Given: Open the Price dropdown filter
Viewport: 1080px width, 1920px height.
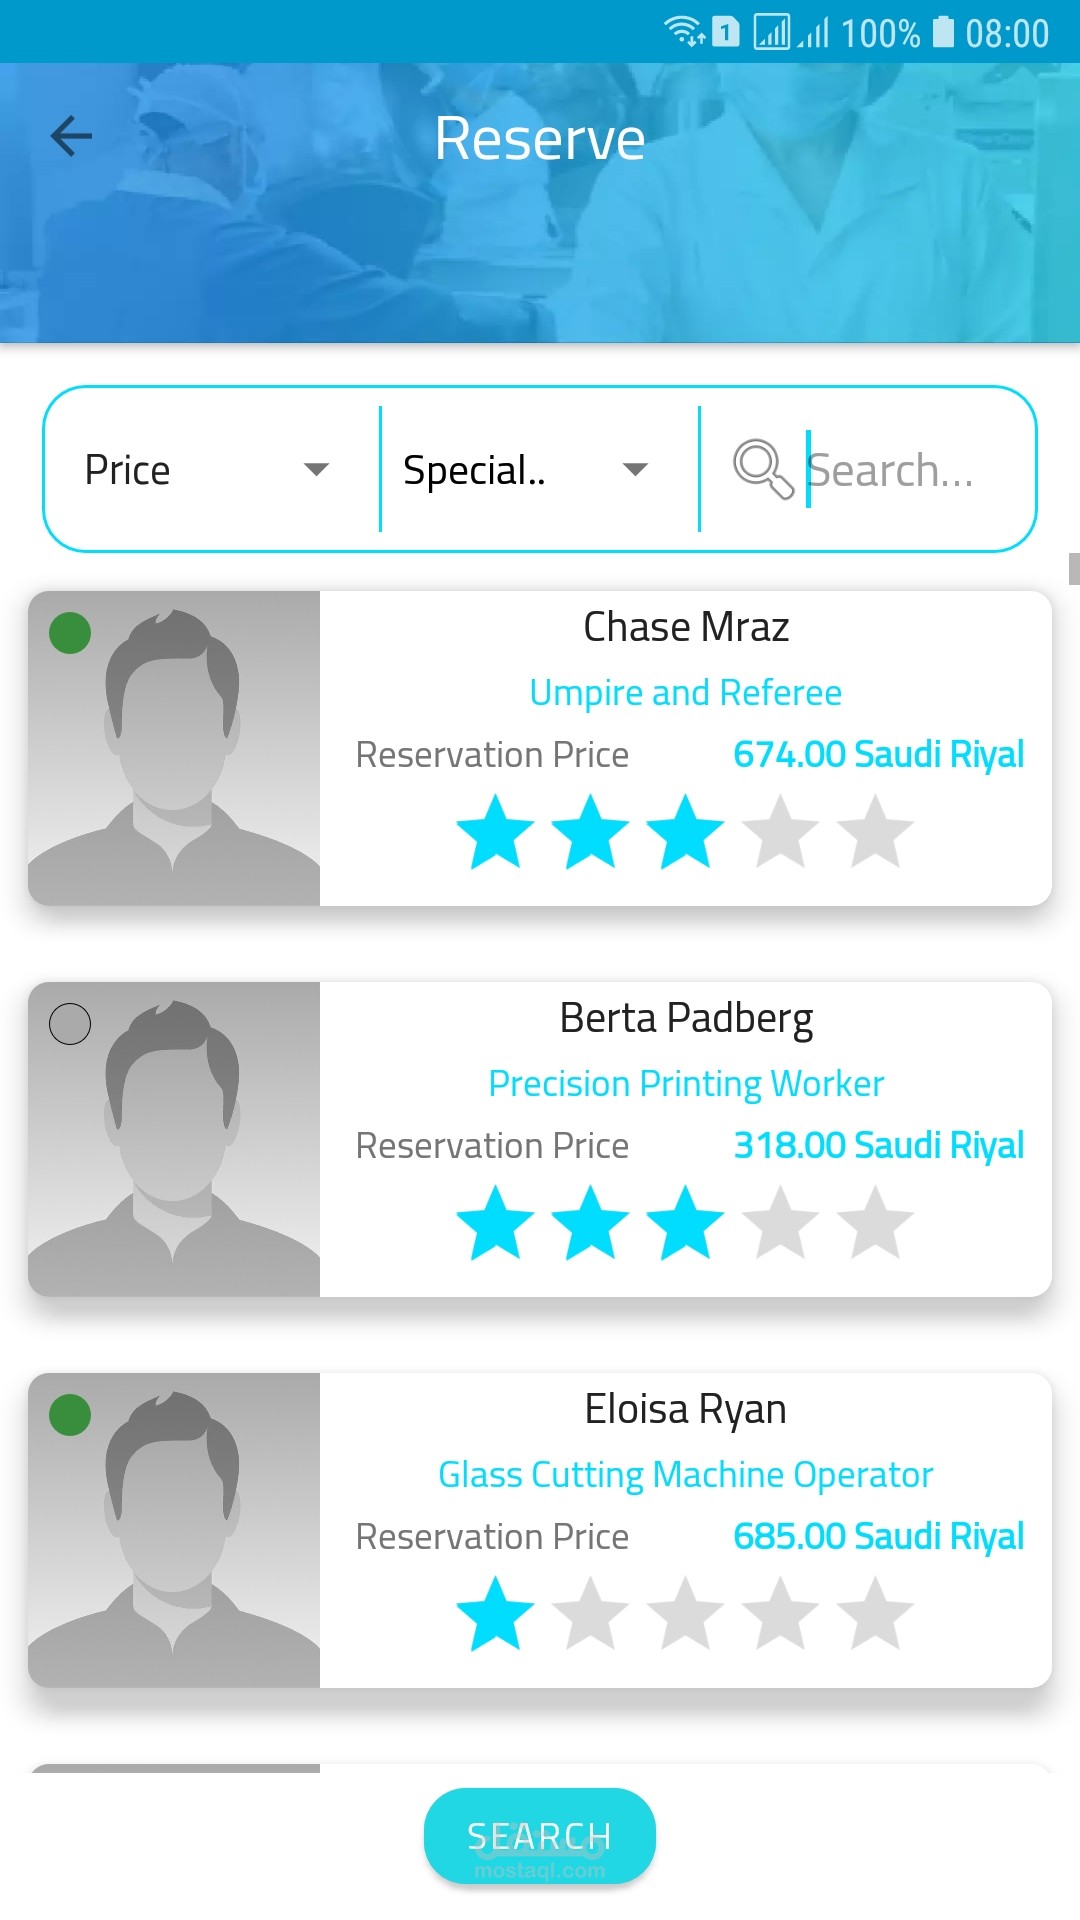Looking at the screenshot, I should (207, 469).
